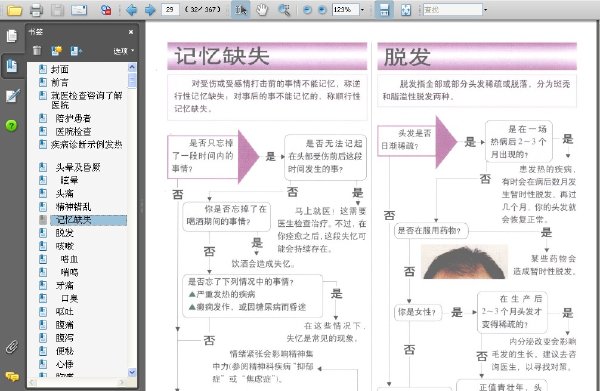This screenshot has width=600, height=391.
Task: Click the page number field showing 29
Action: [170, 9]
